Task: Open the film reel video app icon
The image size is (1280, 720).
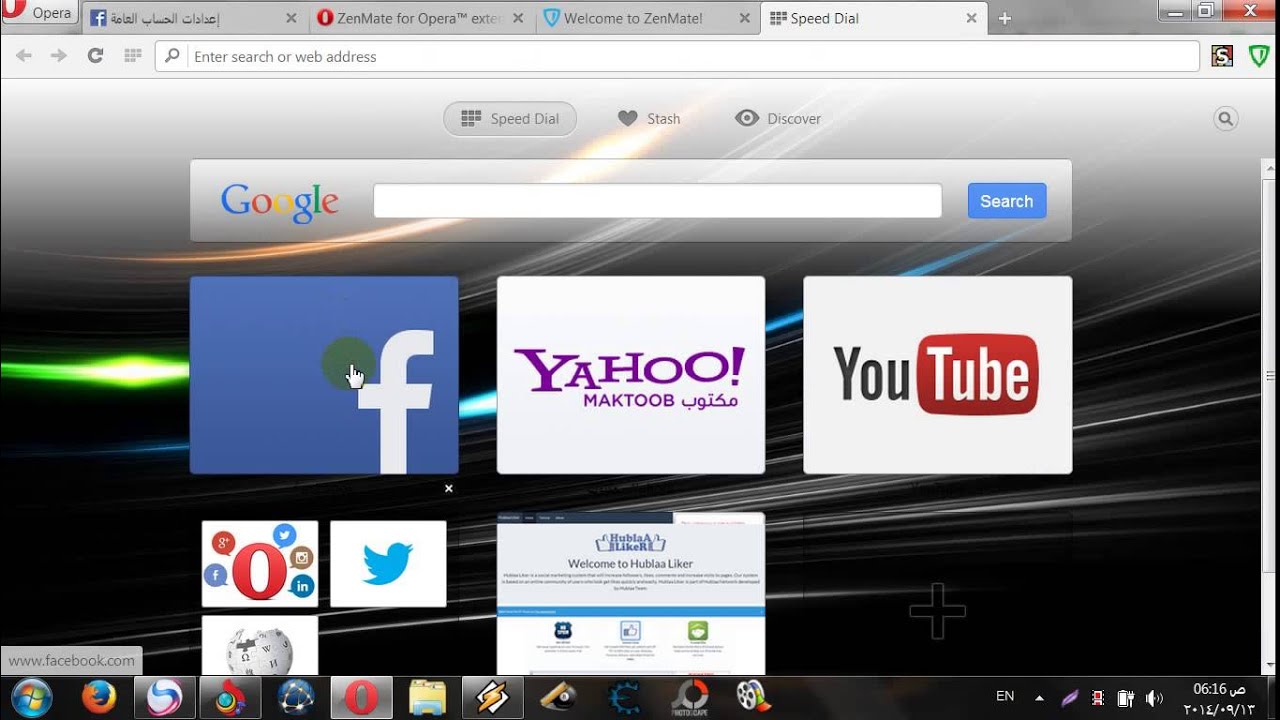Action: (753, 696)
